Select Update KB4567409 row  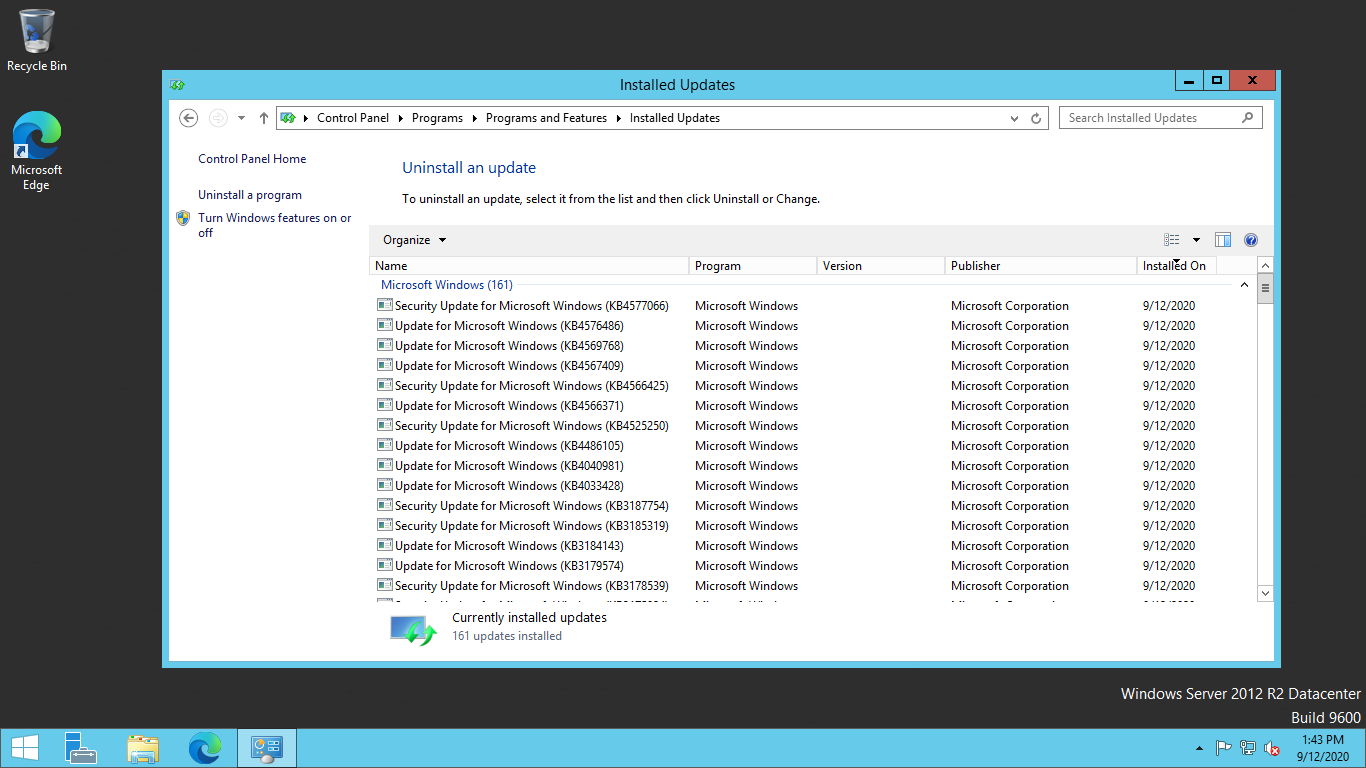[812, 366]
